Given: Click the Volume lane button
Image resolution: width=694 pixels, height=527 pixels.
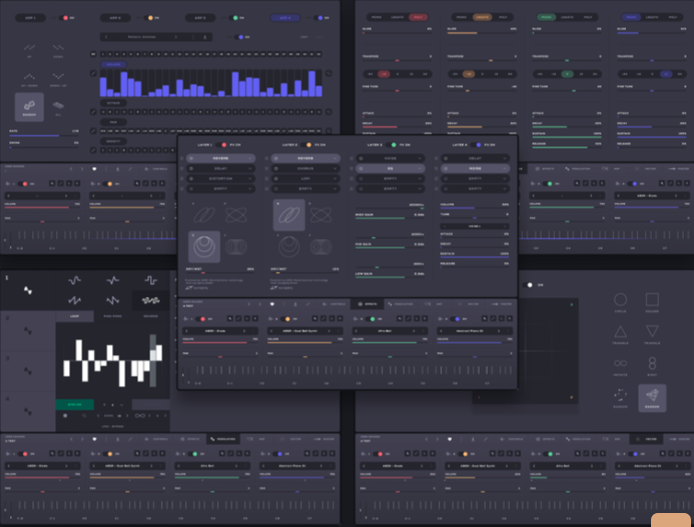Looking at the screenshot, I should (x=114, y=64).
